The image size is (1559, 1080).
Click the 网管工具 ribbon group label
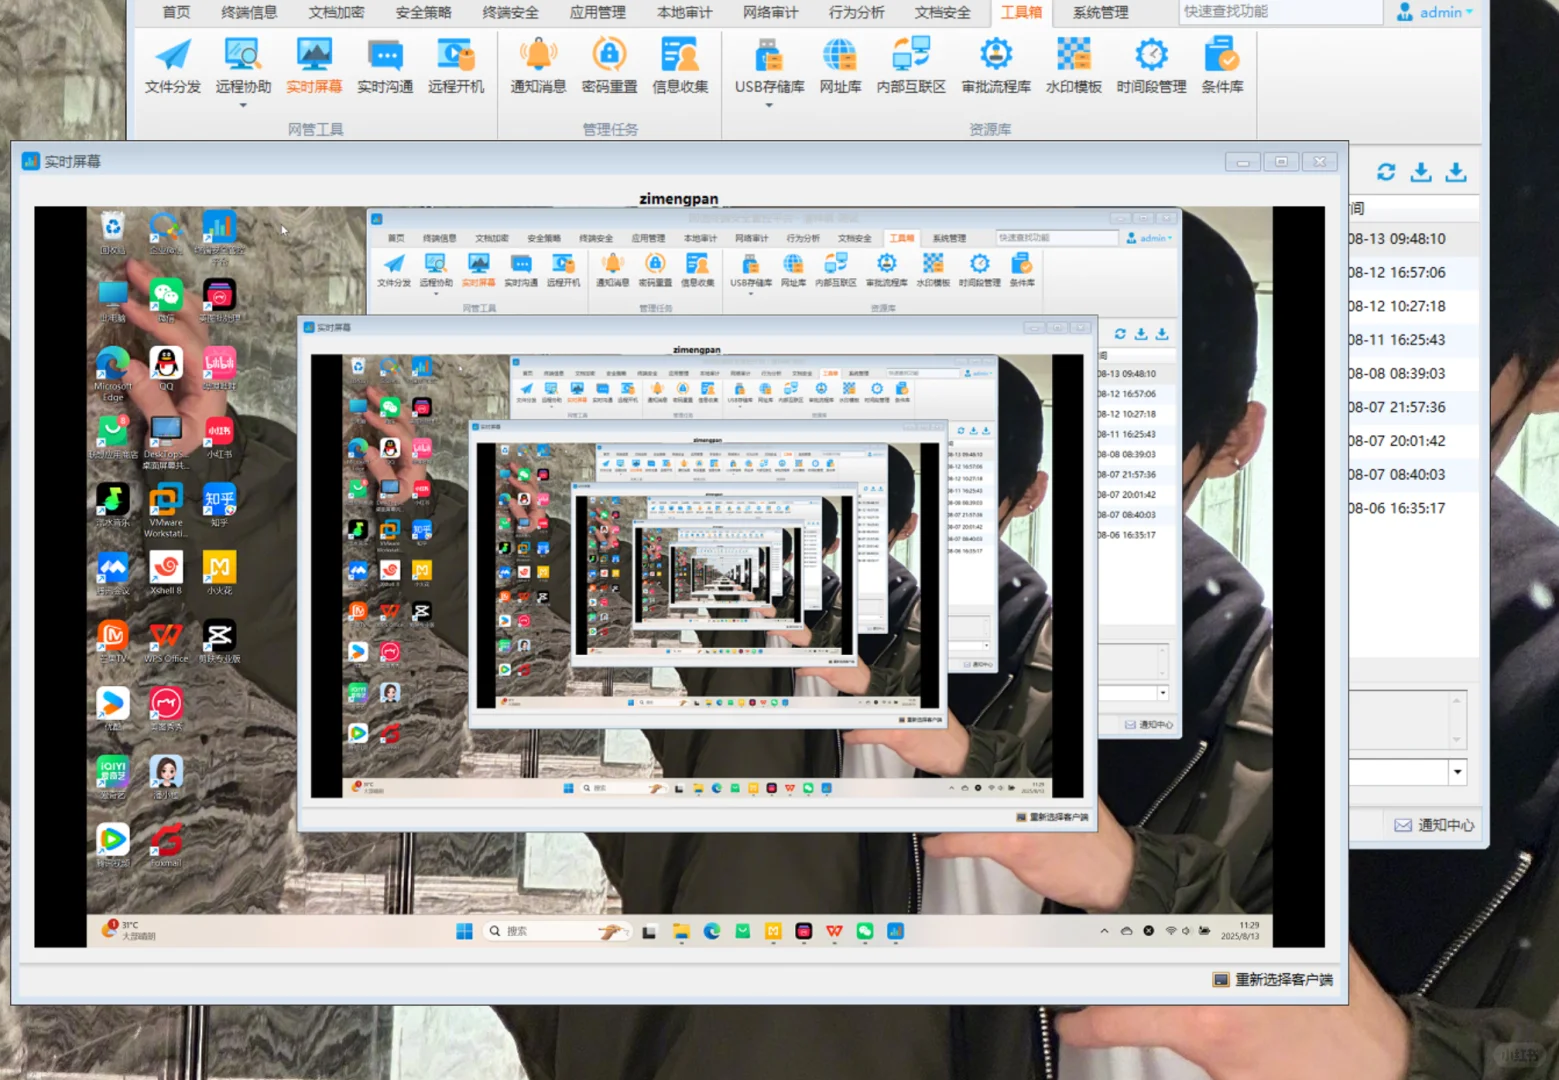pyautogui.click(x=315, y=129)
